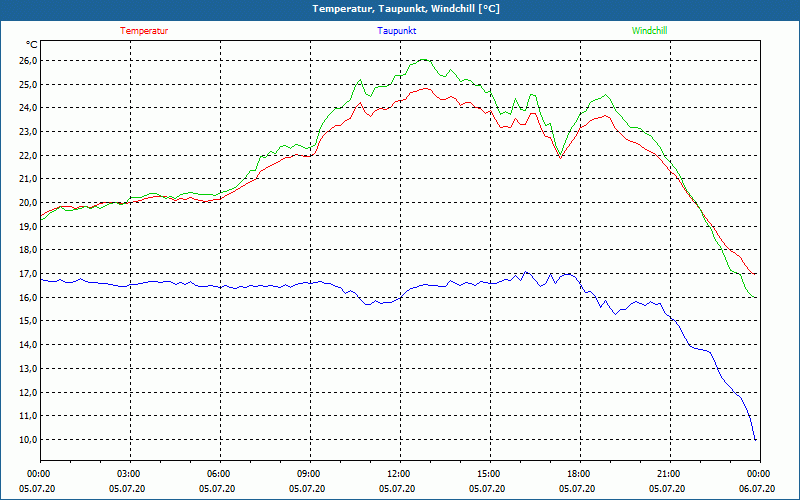Click the 18,0 y-axis label

pos(28,249)
